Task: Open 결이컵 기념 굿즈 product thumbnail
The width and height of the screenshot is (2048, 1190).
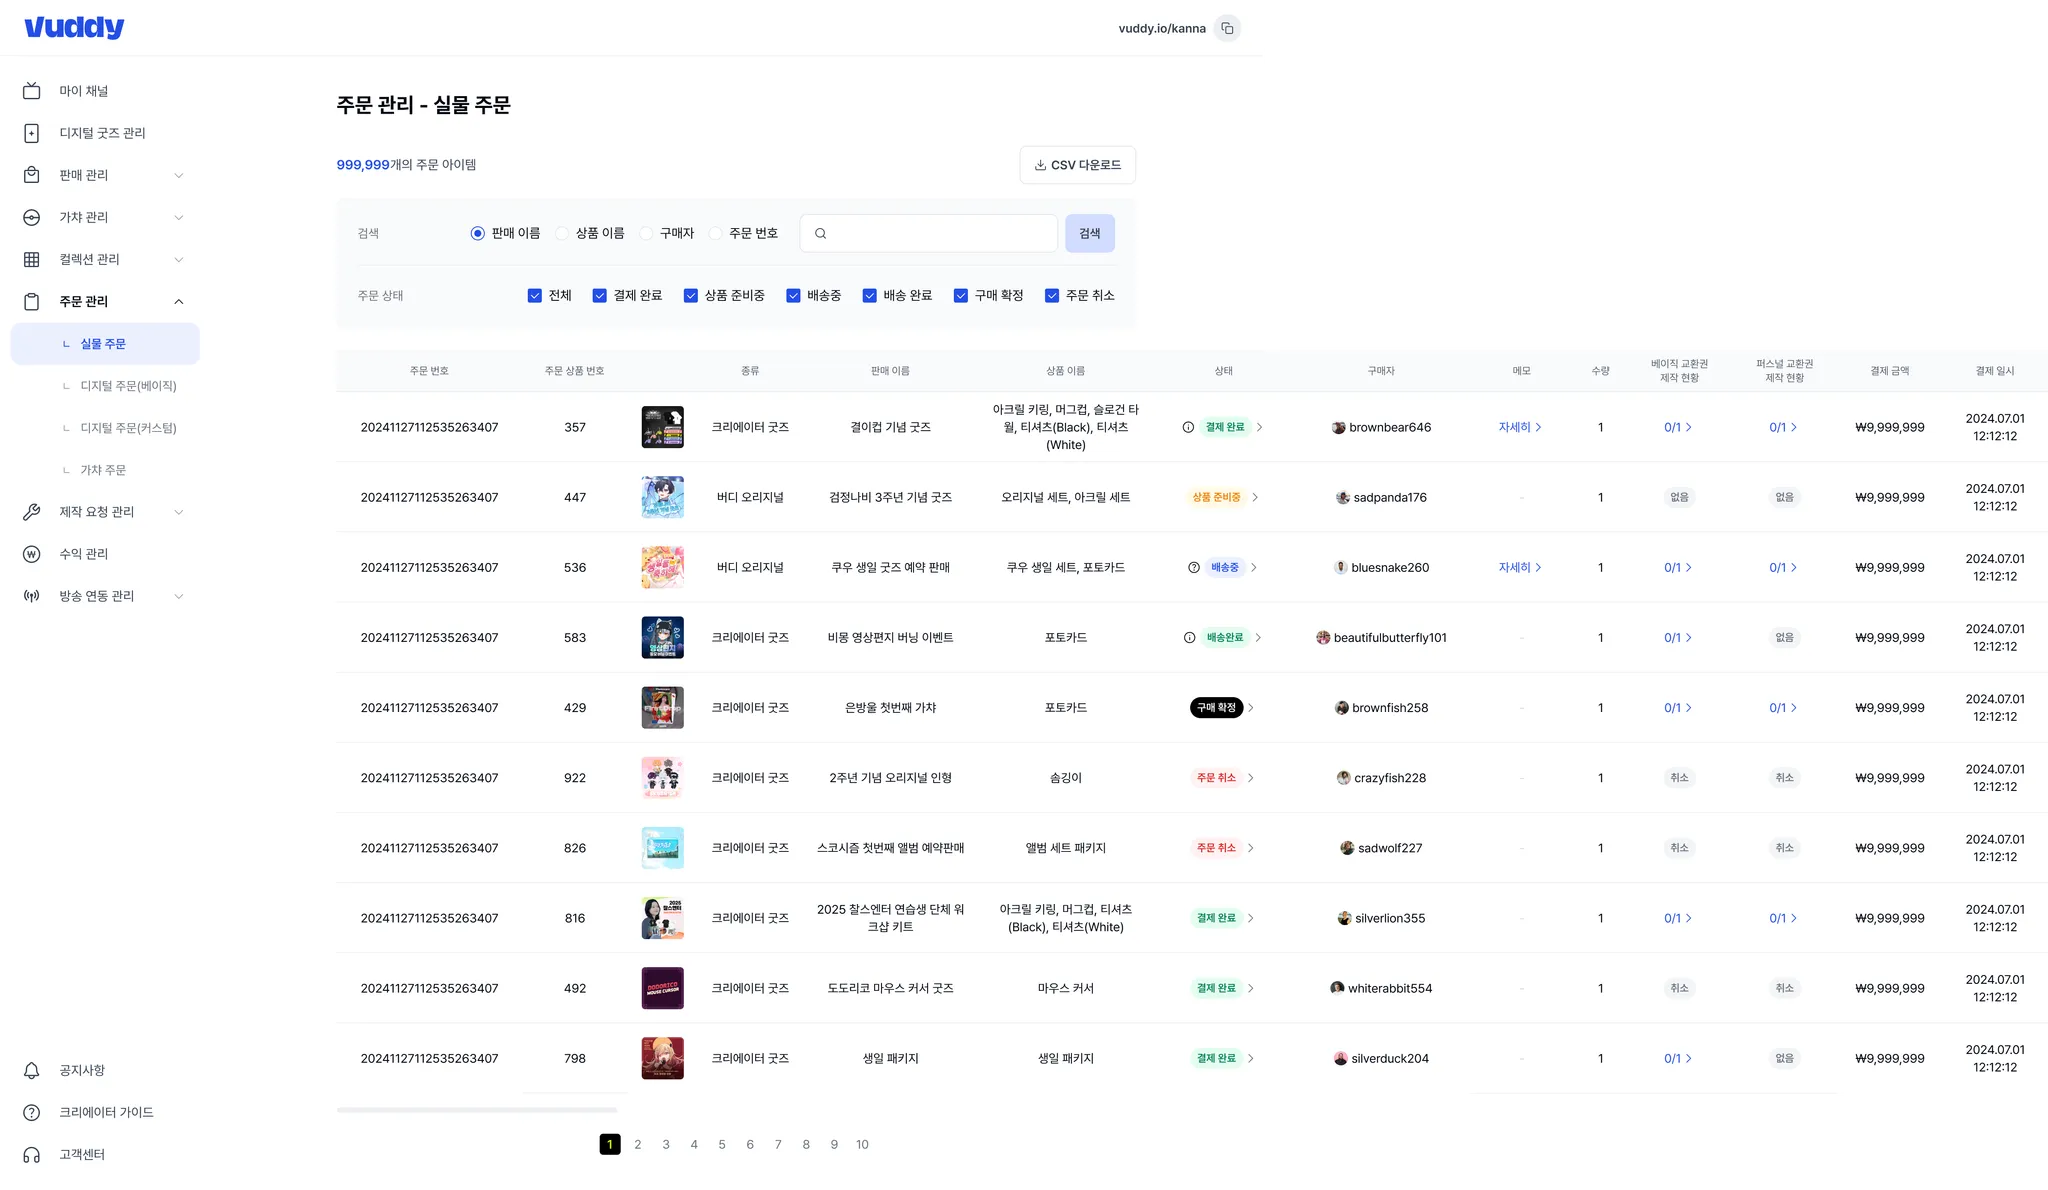Action: [662, 427]
